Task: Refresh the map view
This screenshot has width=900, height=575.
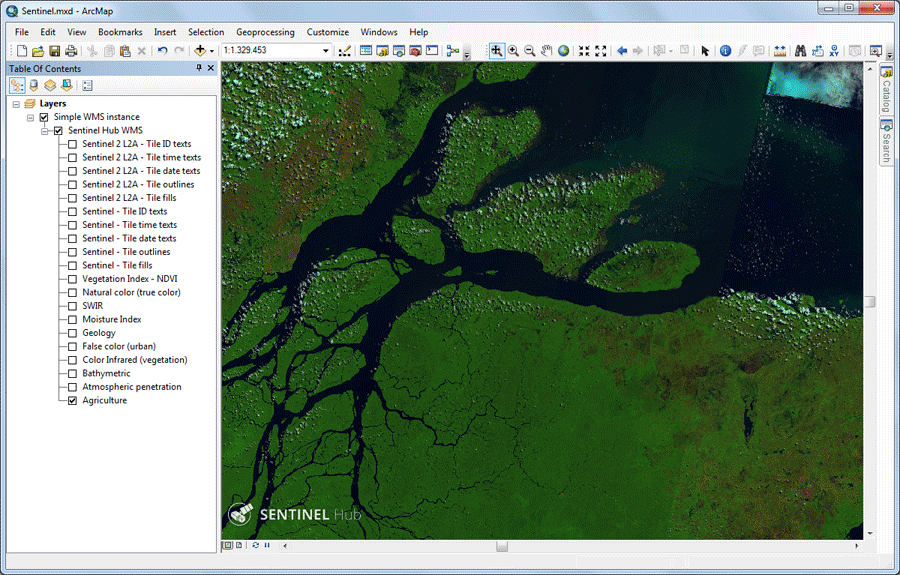Action: pos(255,545)
